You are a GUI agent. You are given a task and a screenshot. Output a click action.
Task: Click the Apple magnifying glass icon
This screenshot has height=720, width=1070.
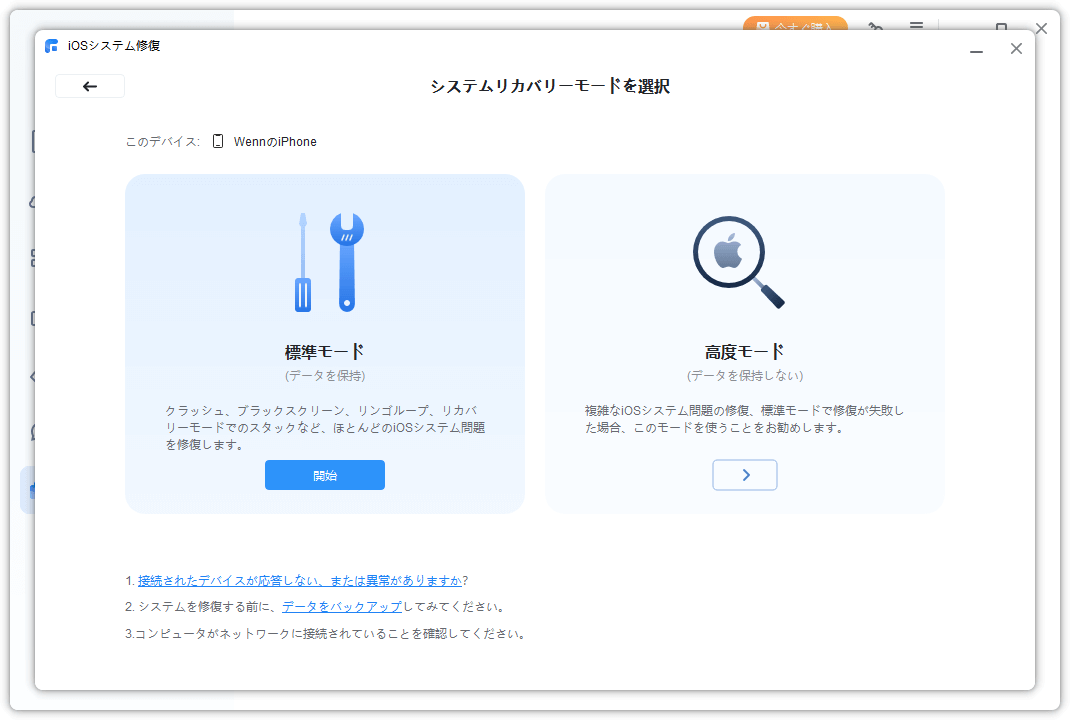click(738, 262)
